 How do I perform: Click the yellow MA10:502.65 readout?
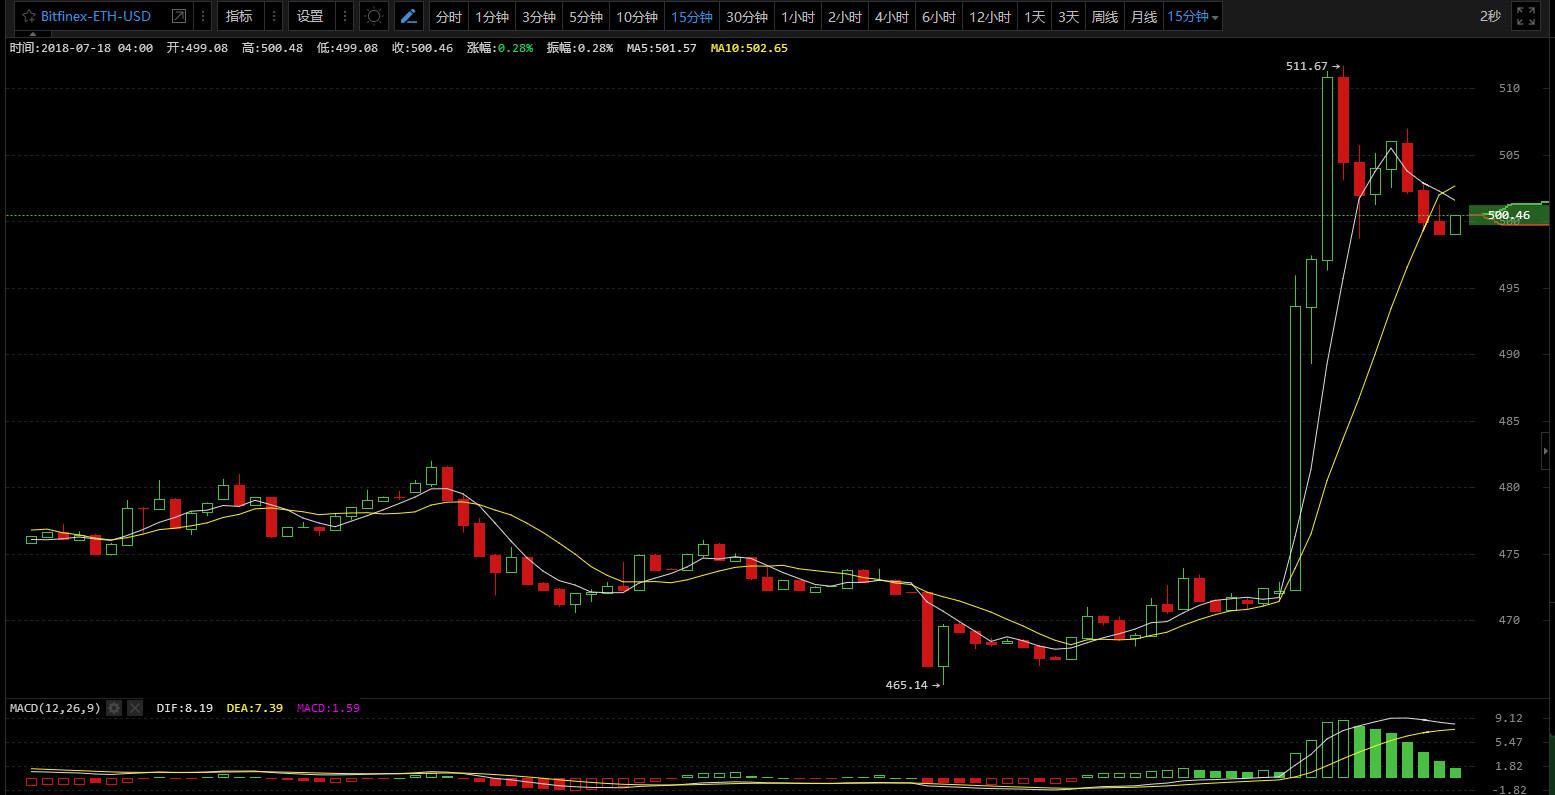pos(749,48)
